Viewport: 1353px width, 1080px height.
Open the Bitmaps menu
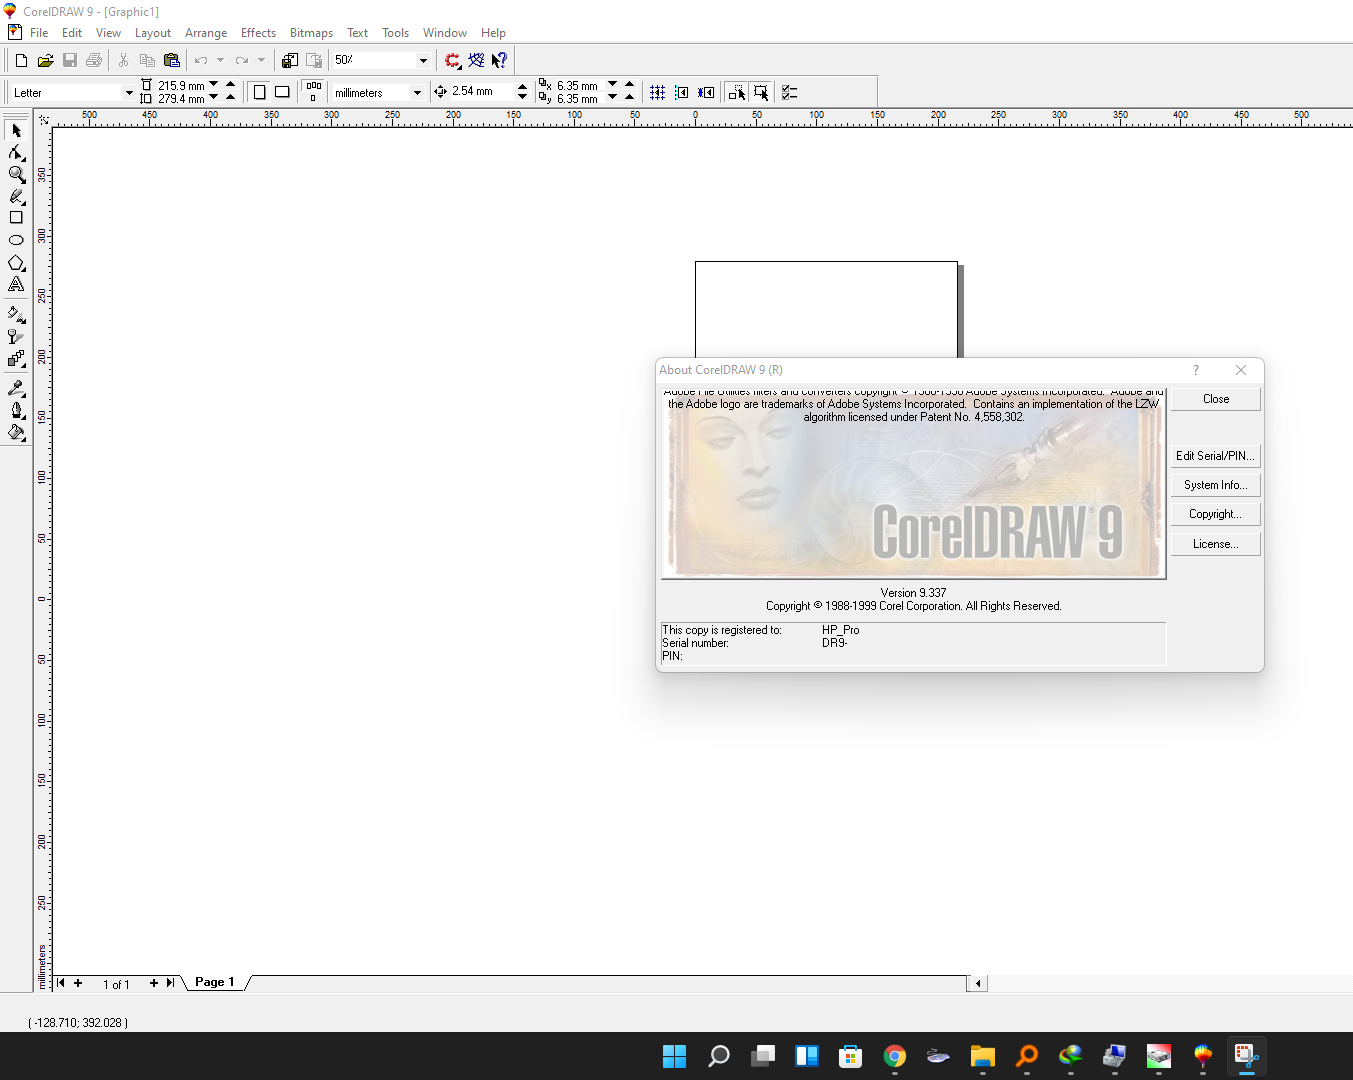(x=311, y=33)
